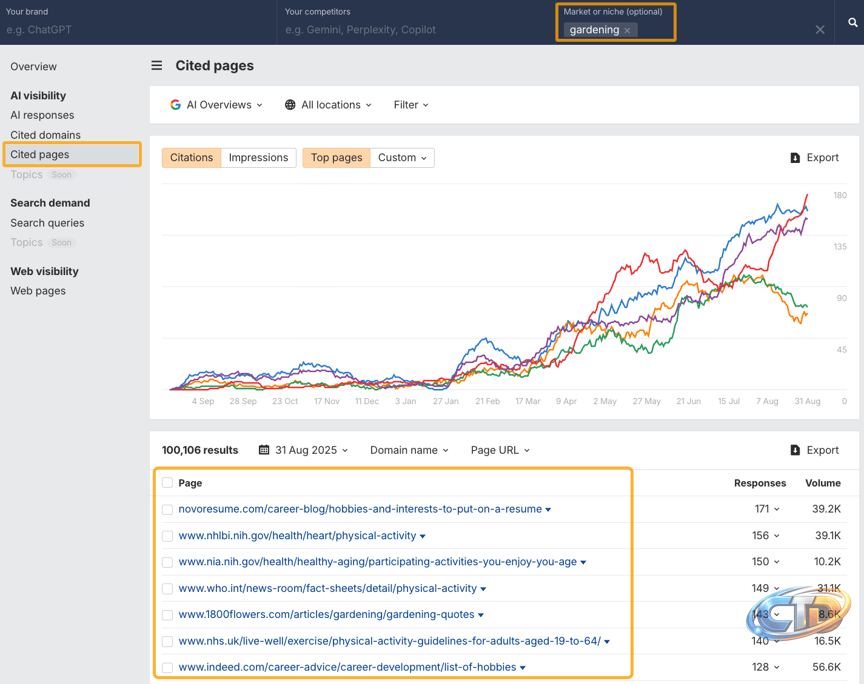
Task: Expand the indeed.com page URL arrow
Action: point(523,668)
